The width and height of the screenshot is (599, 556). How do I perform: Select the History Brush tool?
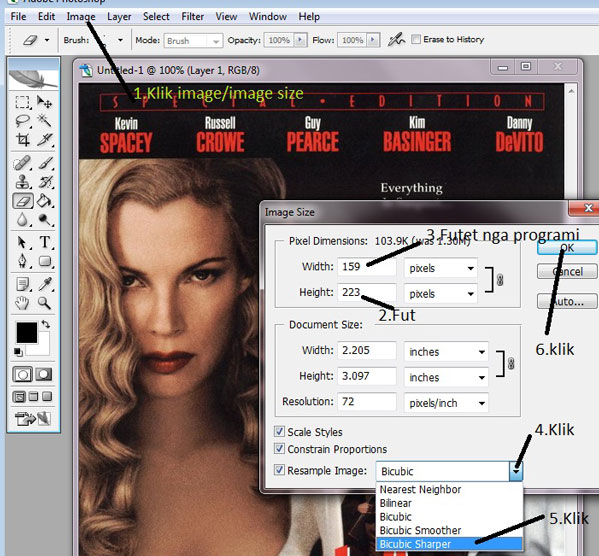(45, 182)
